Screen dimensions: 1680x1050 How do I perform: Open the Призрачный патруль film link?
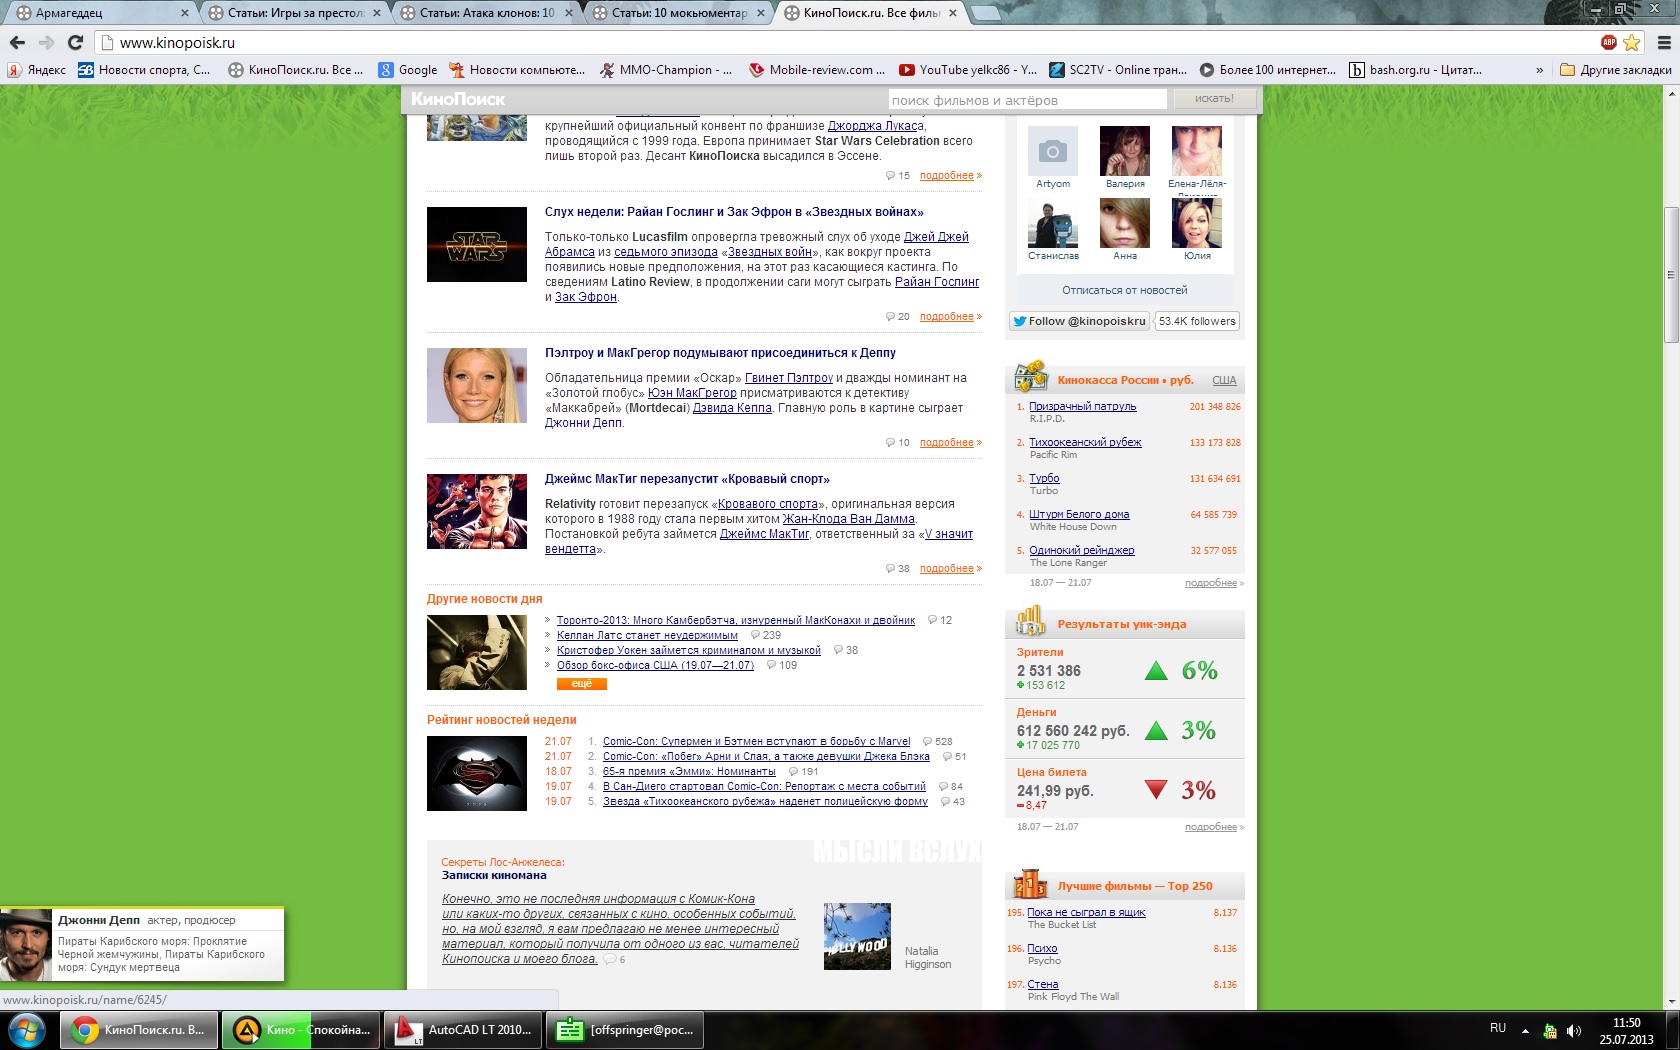pos(1083,406)
